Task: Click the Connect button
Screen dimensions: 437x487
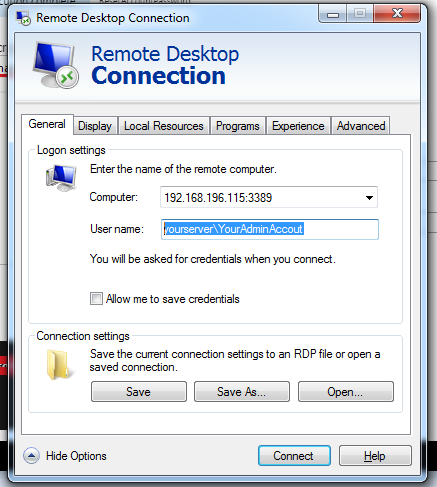Action: (294, 456)
